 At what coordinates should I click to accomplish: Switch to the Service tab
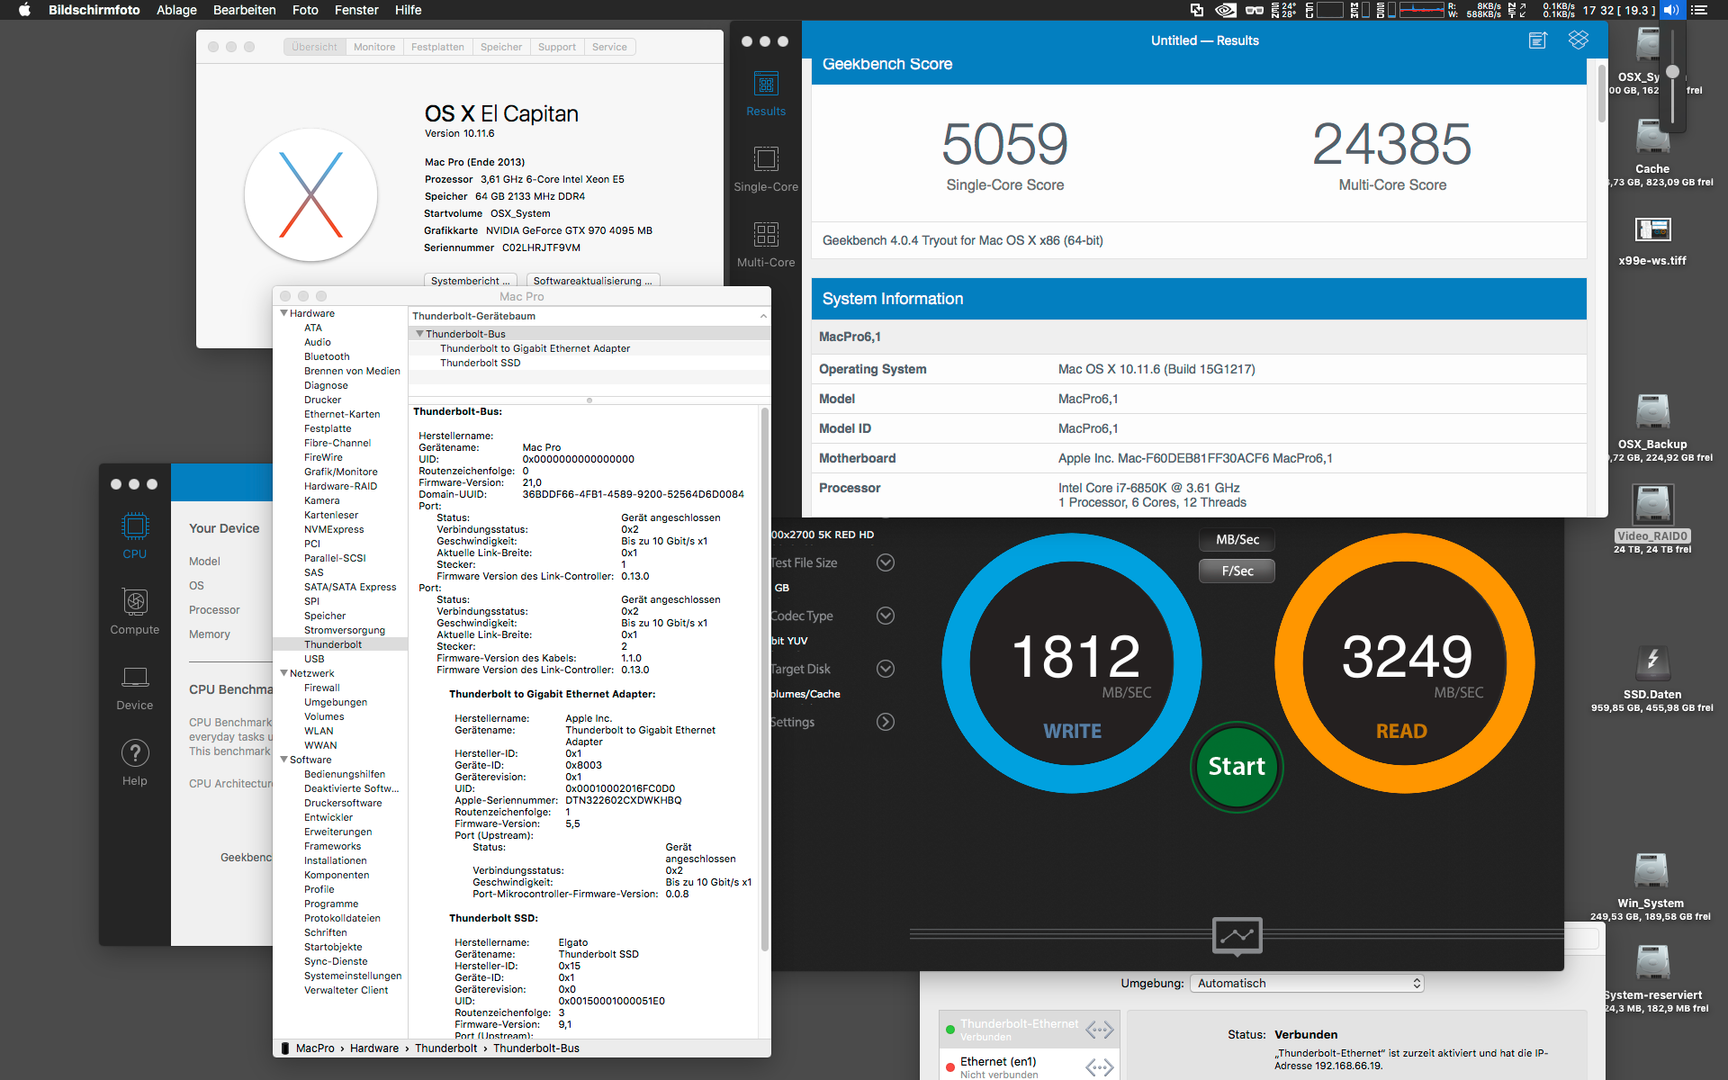click(x=609, y=47)
